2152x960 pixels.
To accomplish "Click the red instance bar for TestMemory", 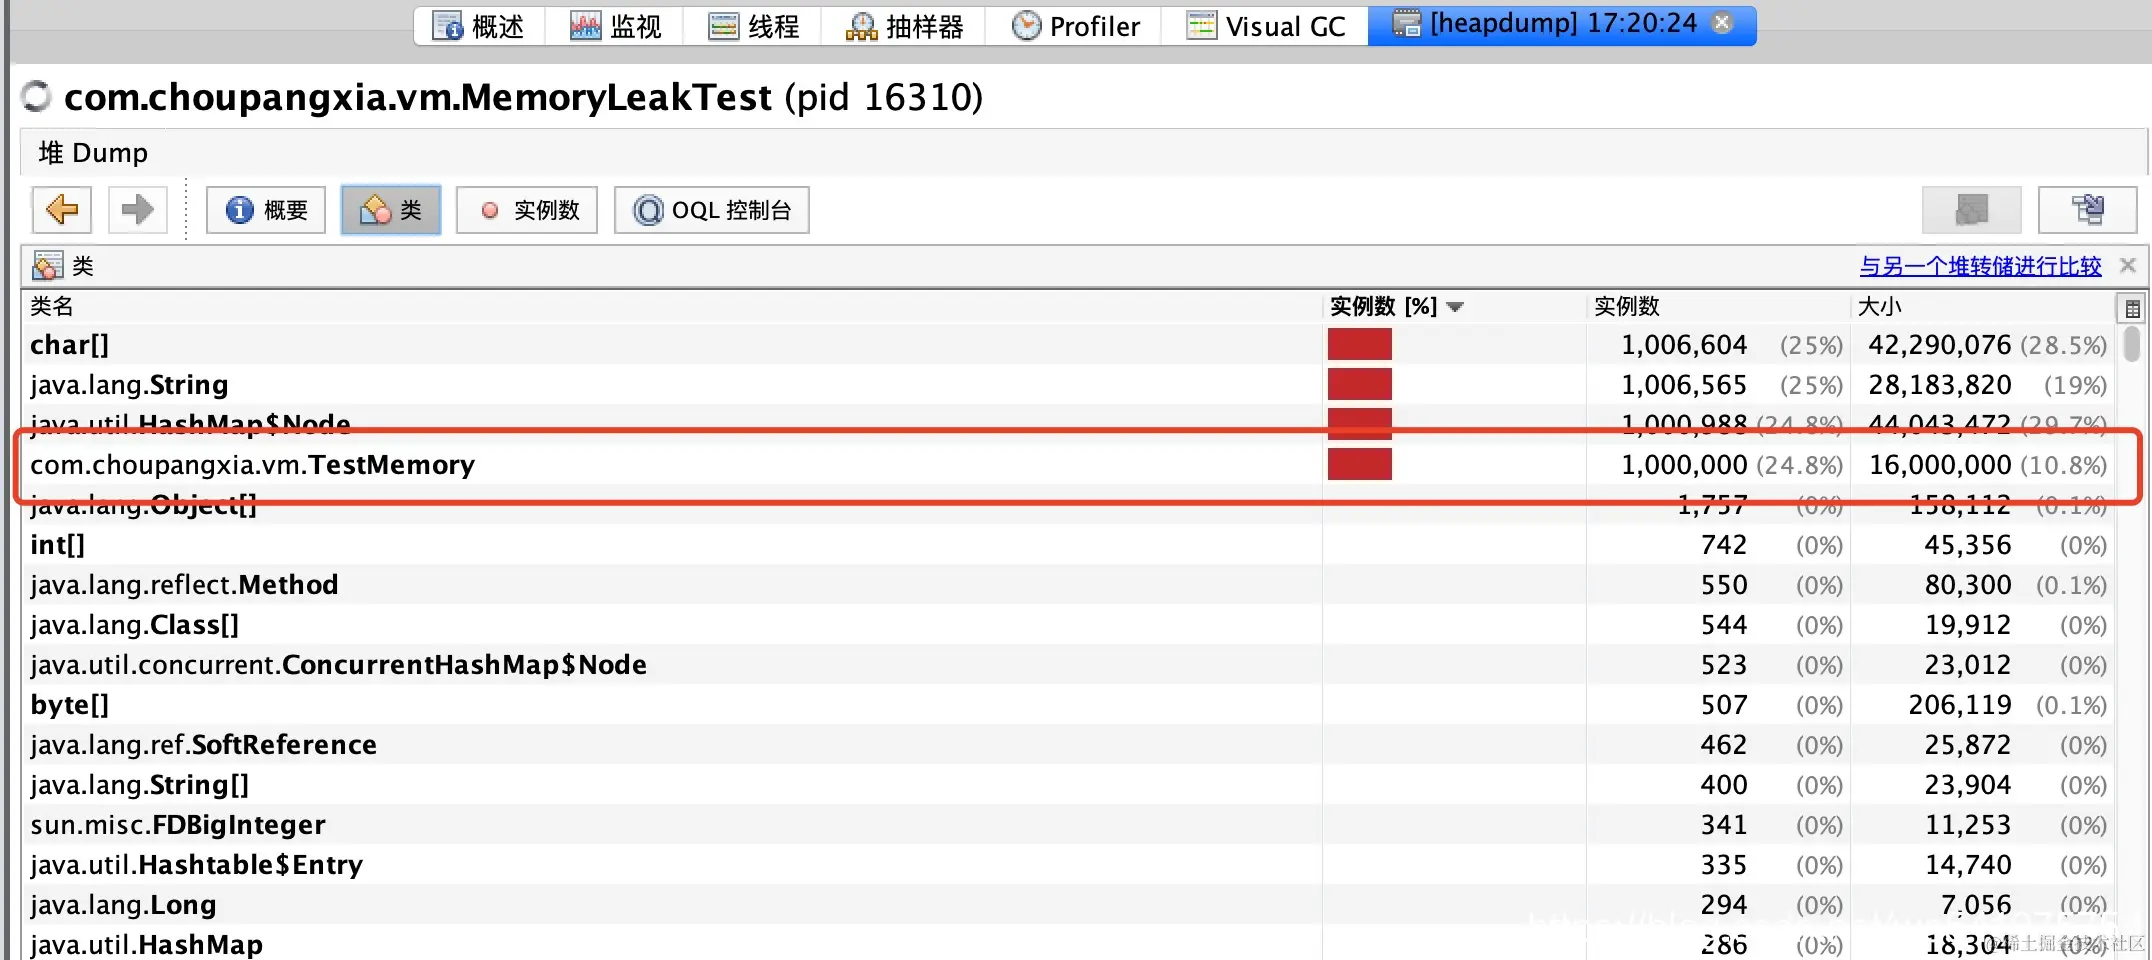I will pos(1360,464).
